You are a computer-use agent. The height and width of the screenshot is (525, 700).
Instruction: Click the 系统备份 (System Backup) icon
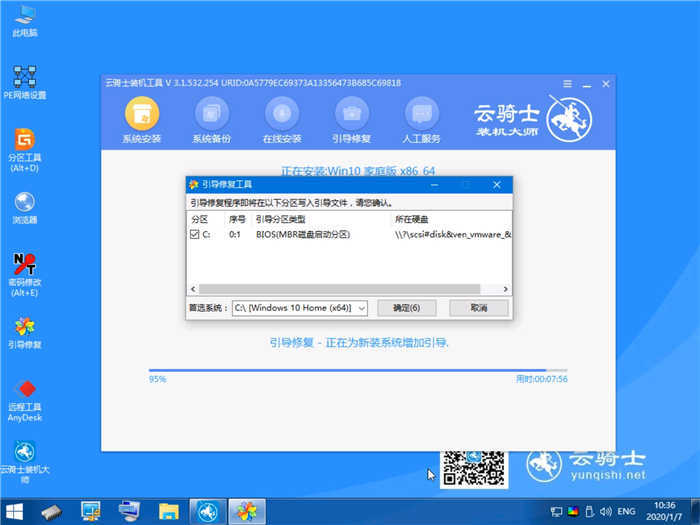211,112
